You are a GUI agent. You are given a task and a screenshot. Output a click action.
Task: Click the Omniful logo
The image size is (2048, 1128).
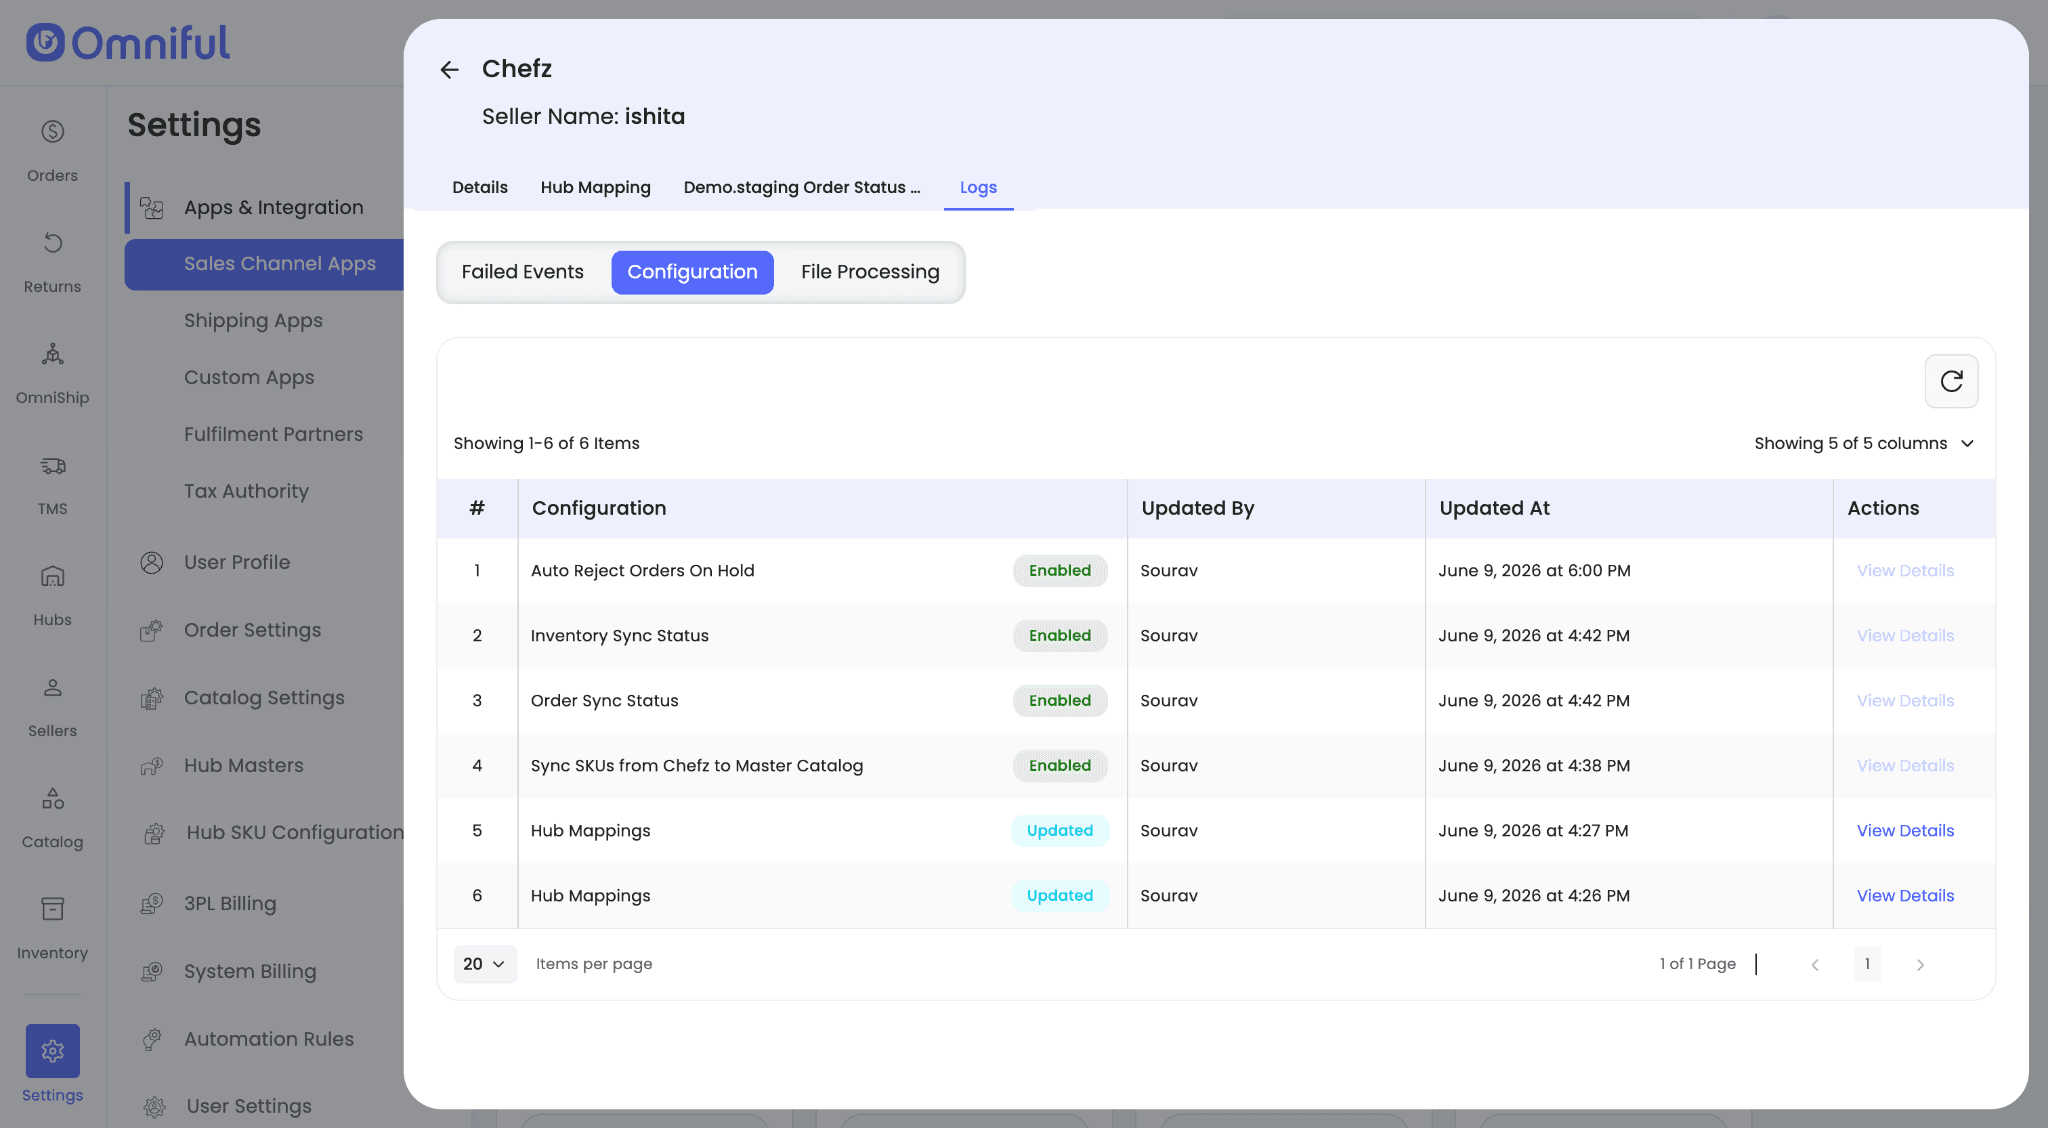128,43
